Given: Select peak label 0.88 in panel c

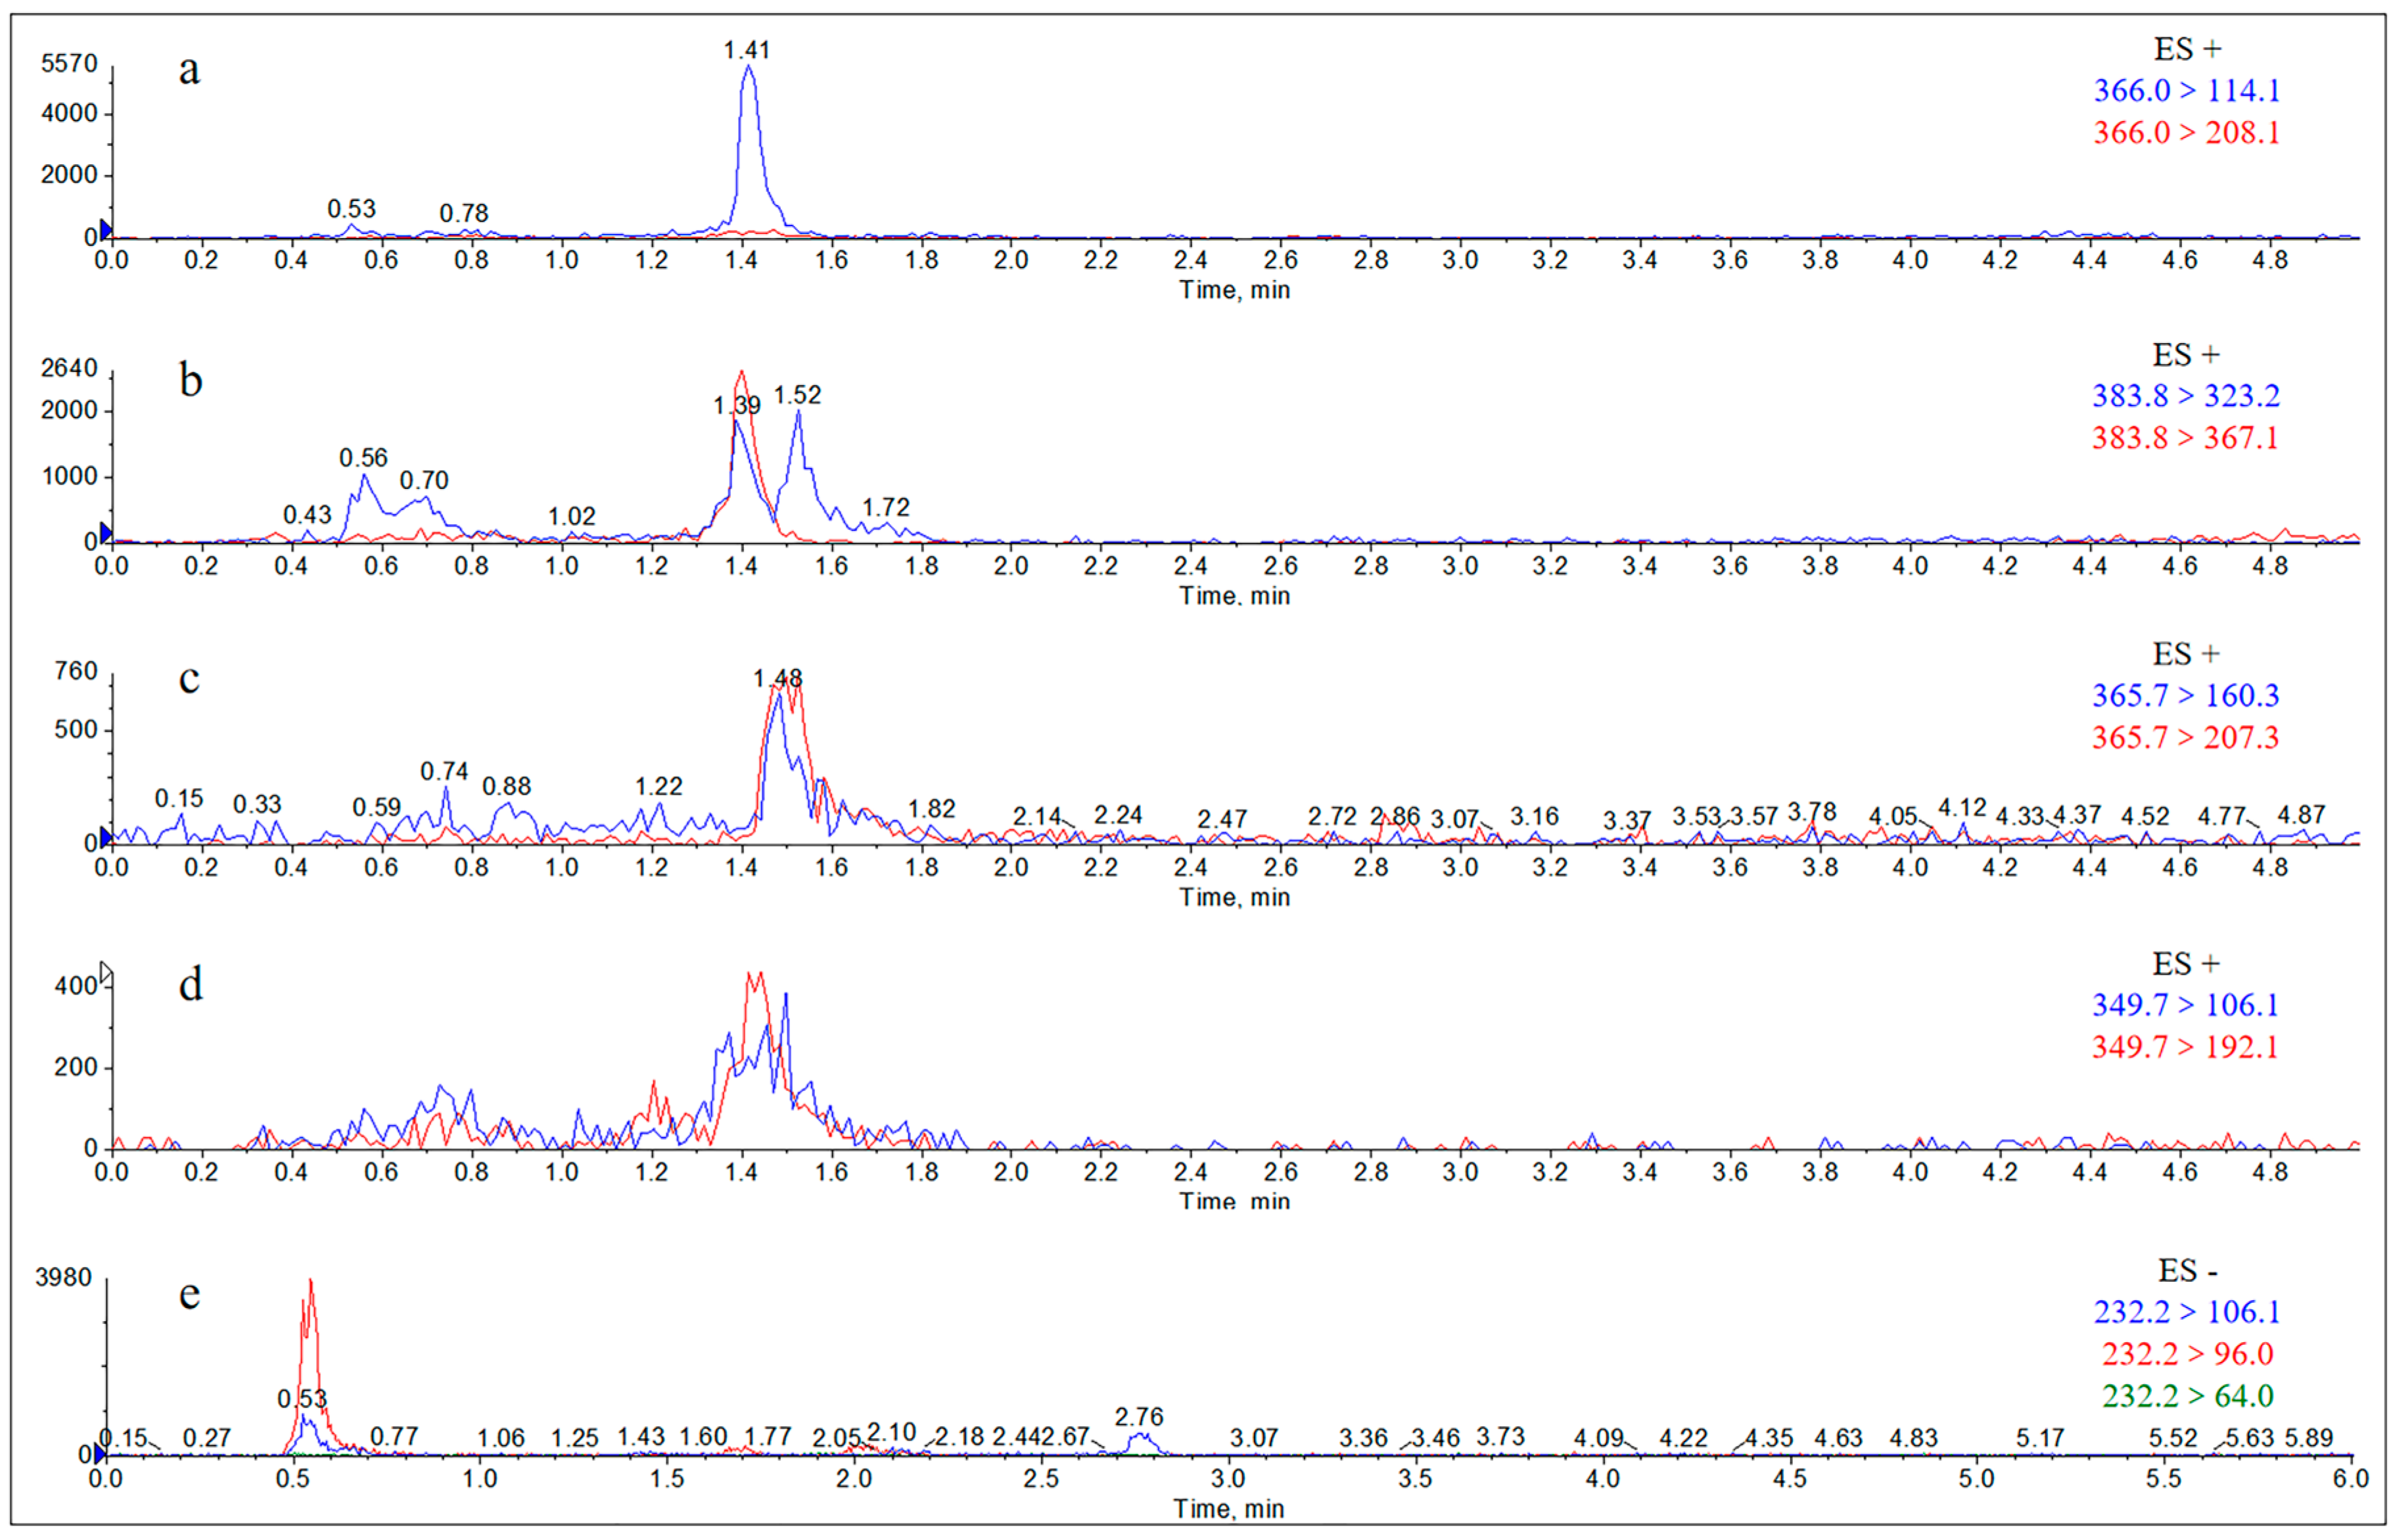Looking at the screenshot, I should pos(507,787).
